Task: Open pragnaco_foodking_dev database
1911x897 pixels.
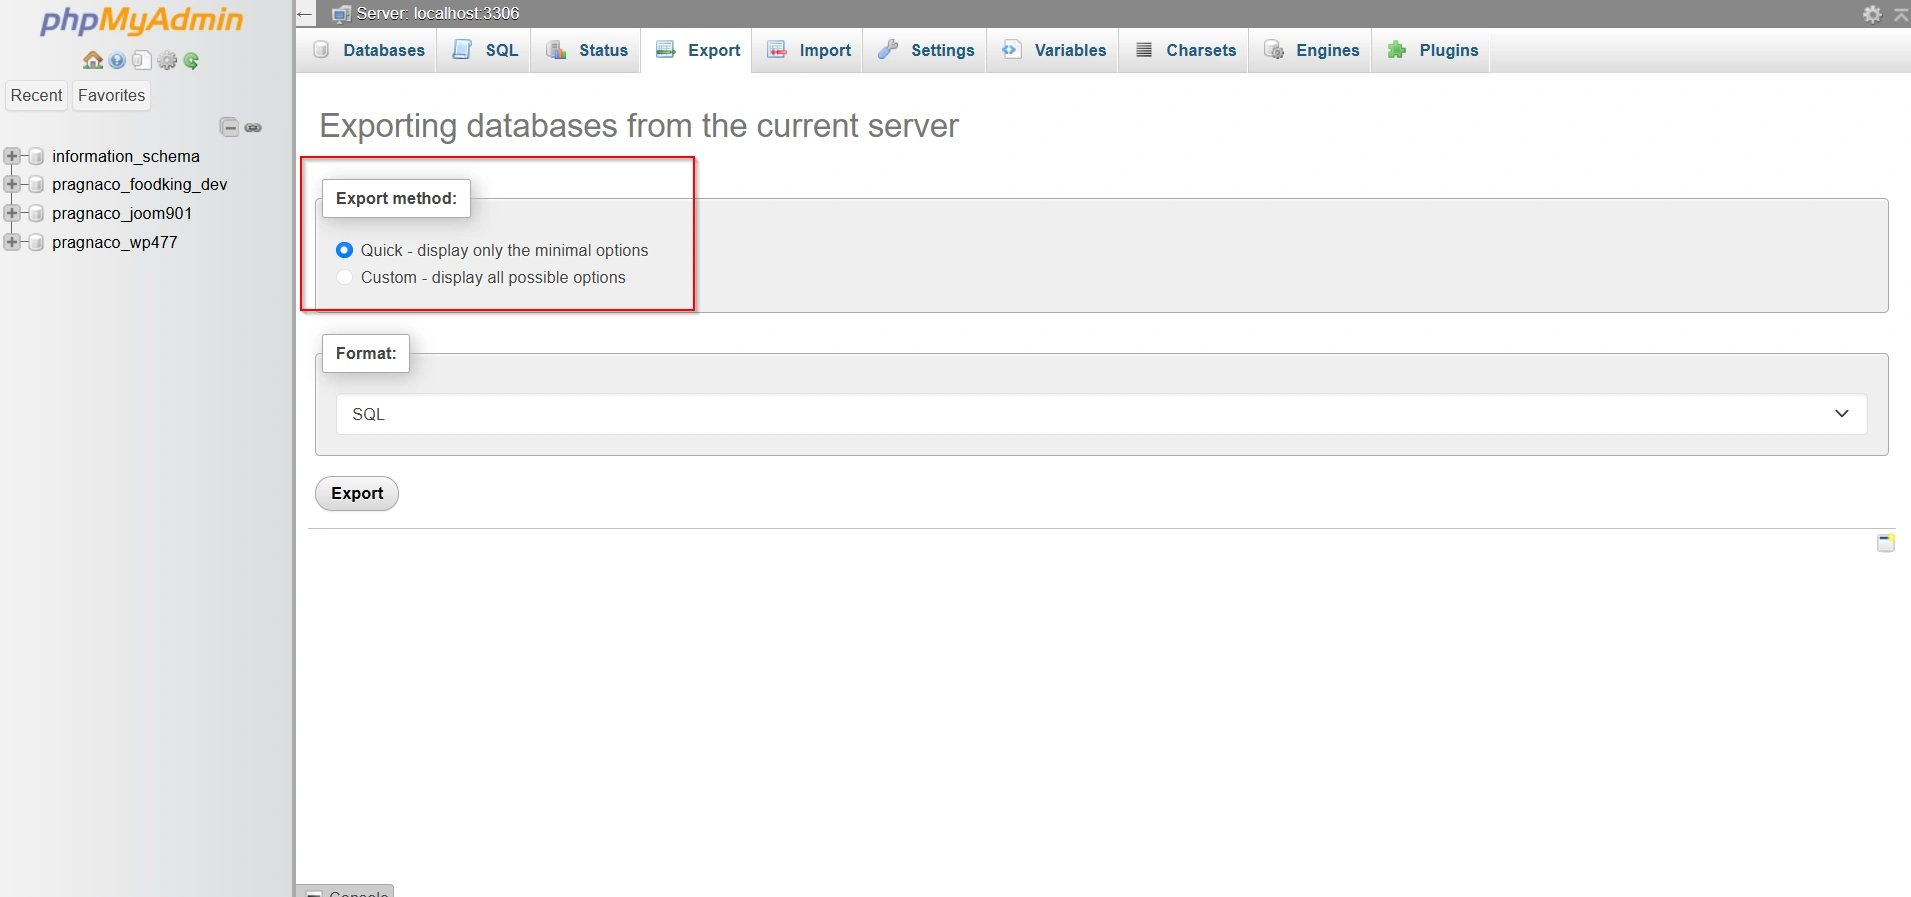Action: pos(140,184)
